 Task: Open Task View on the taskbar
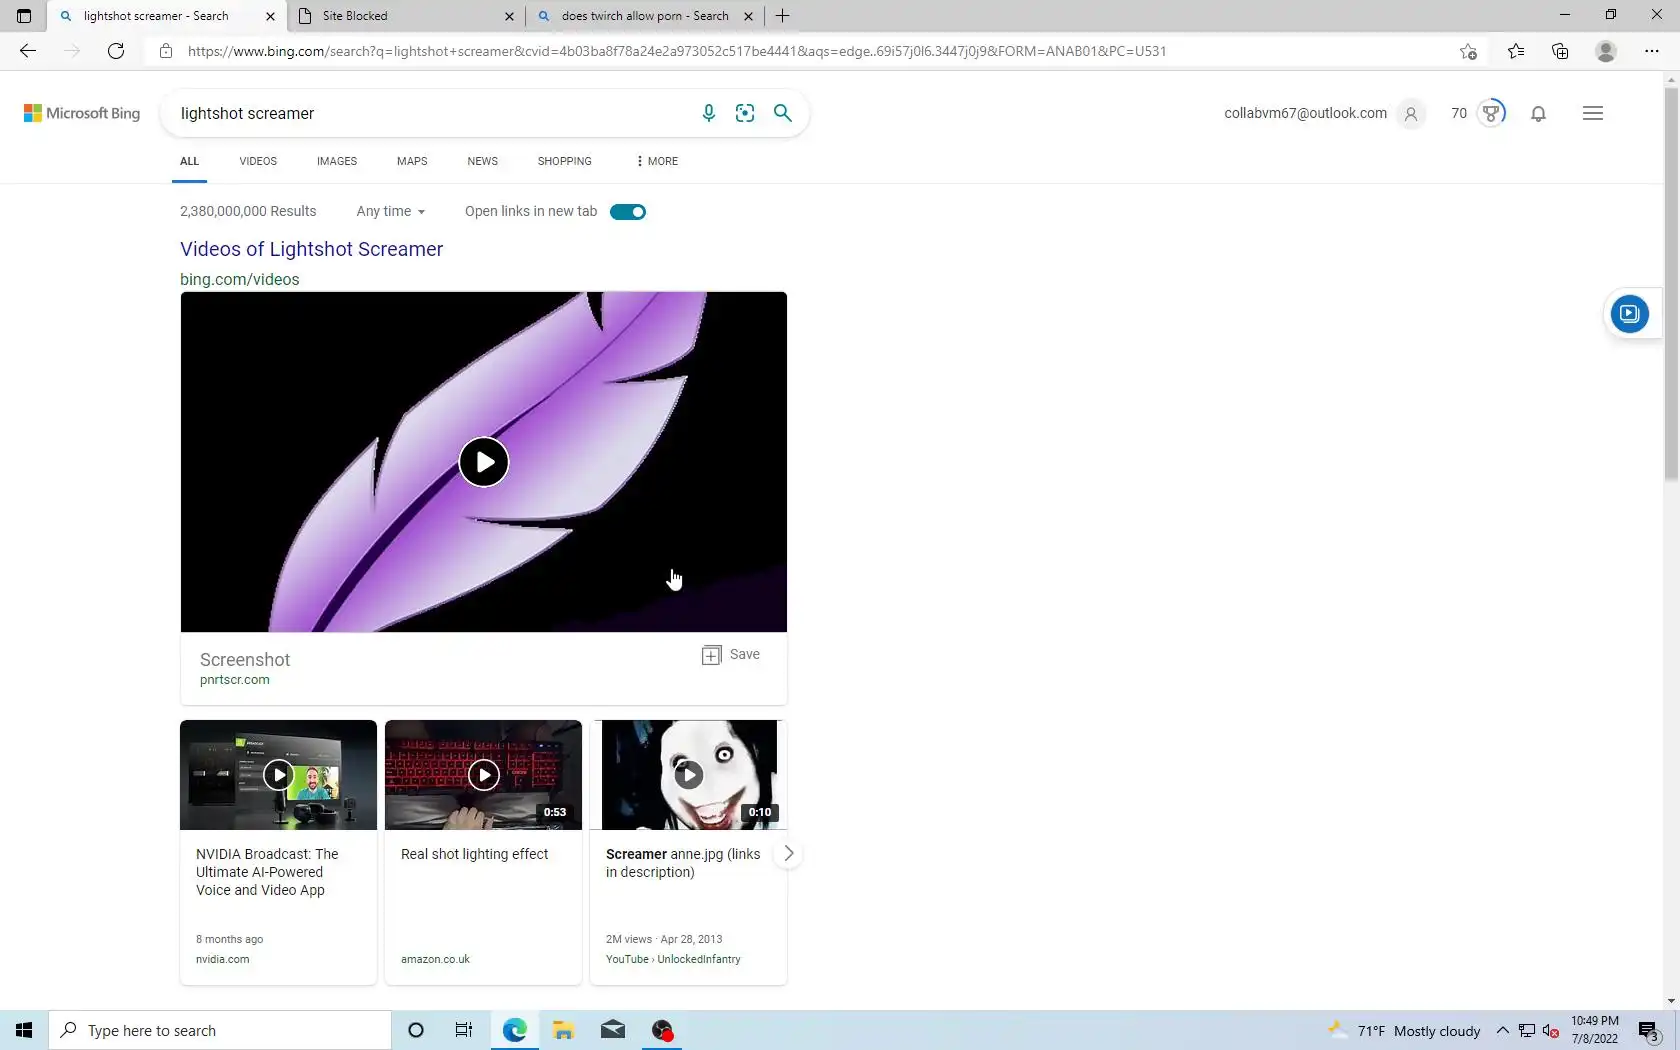tap(464, 1030)
